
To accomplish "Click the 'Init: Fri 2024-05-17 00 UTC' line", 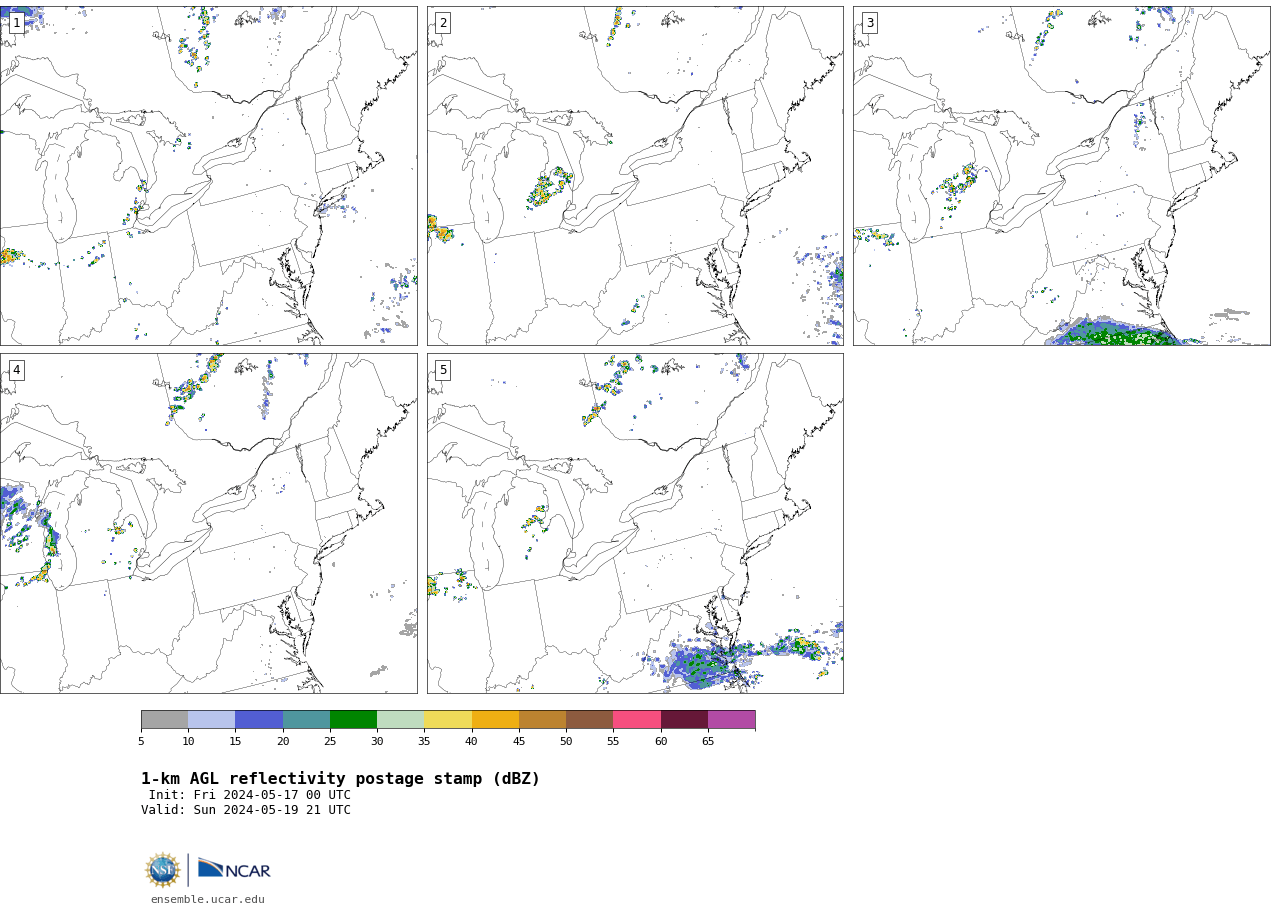I will (x=250, y=795).
